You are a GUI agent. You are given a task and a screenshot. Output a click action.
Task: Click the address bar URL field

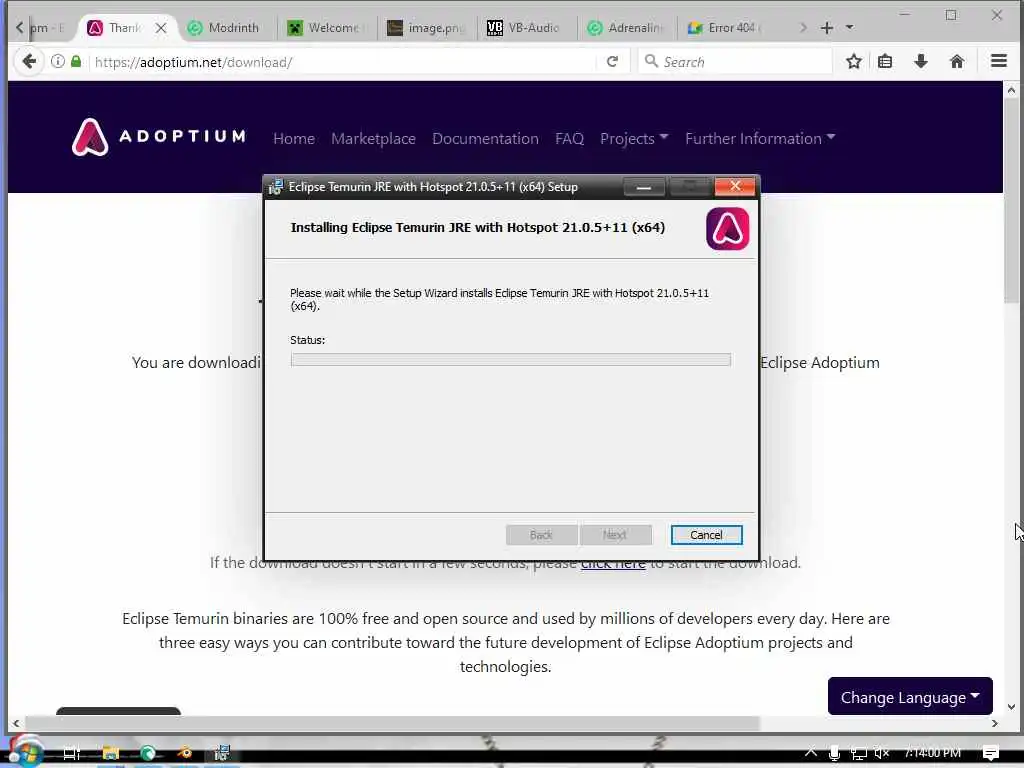click(343, 62)
